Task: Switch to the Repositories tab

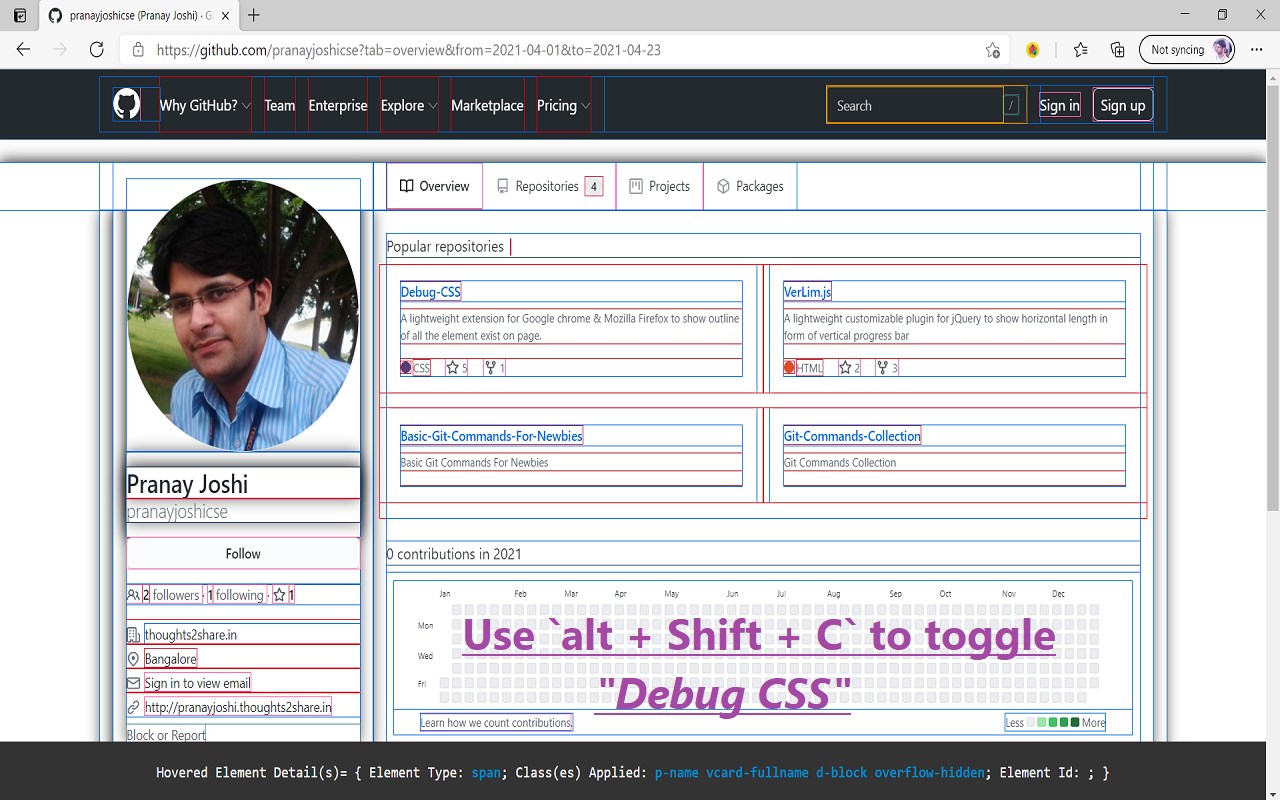Action: (x=549, y=186)
